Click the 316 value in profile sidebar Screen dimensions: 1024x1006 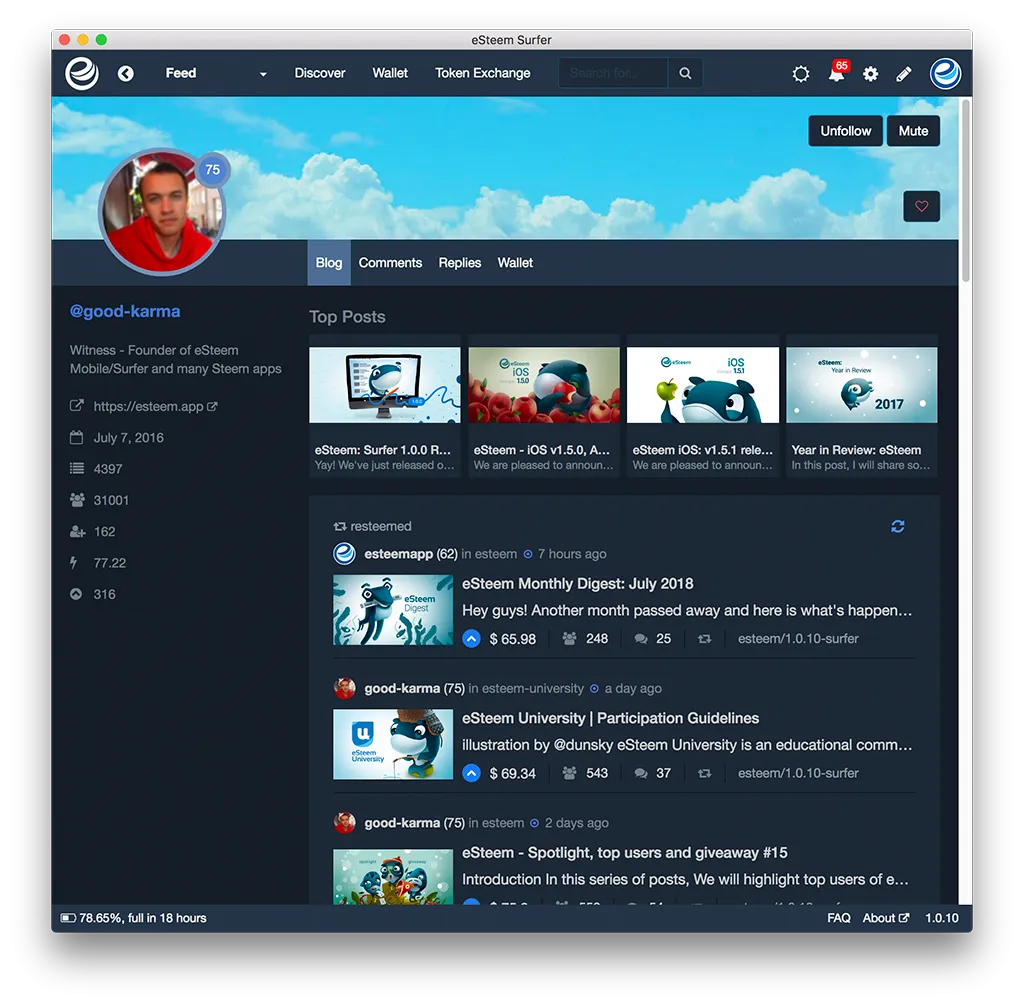tap(104, 594)
